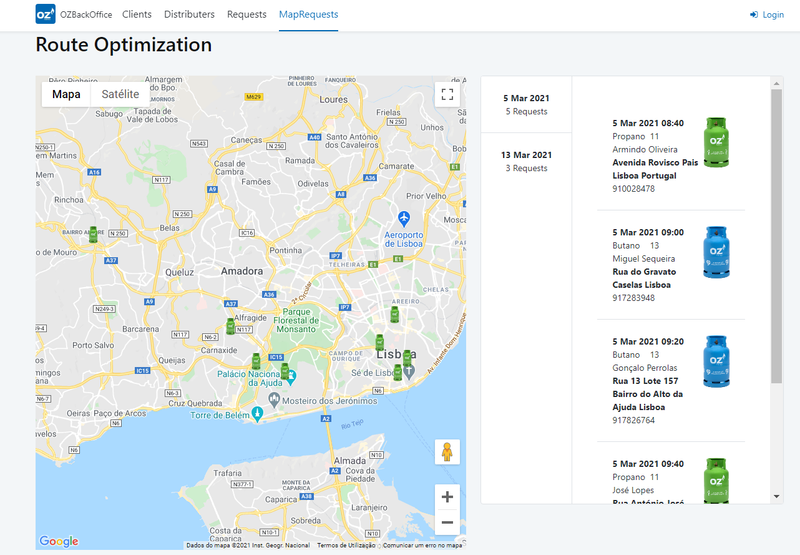Click phone number 917826764
The height and width of the screenshot is (555, 800).
click(x=633, y=420)
